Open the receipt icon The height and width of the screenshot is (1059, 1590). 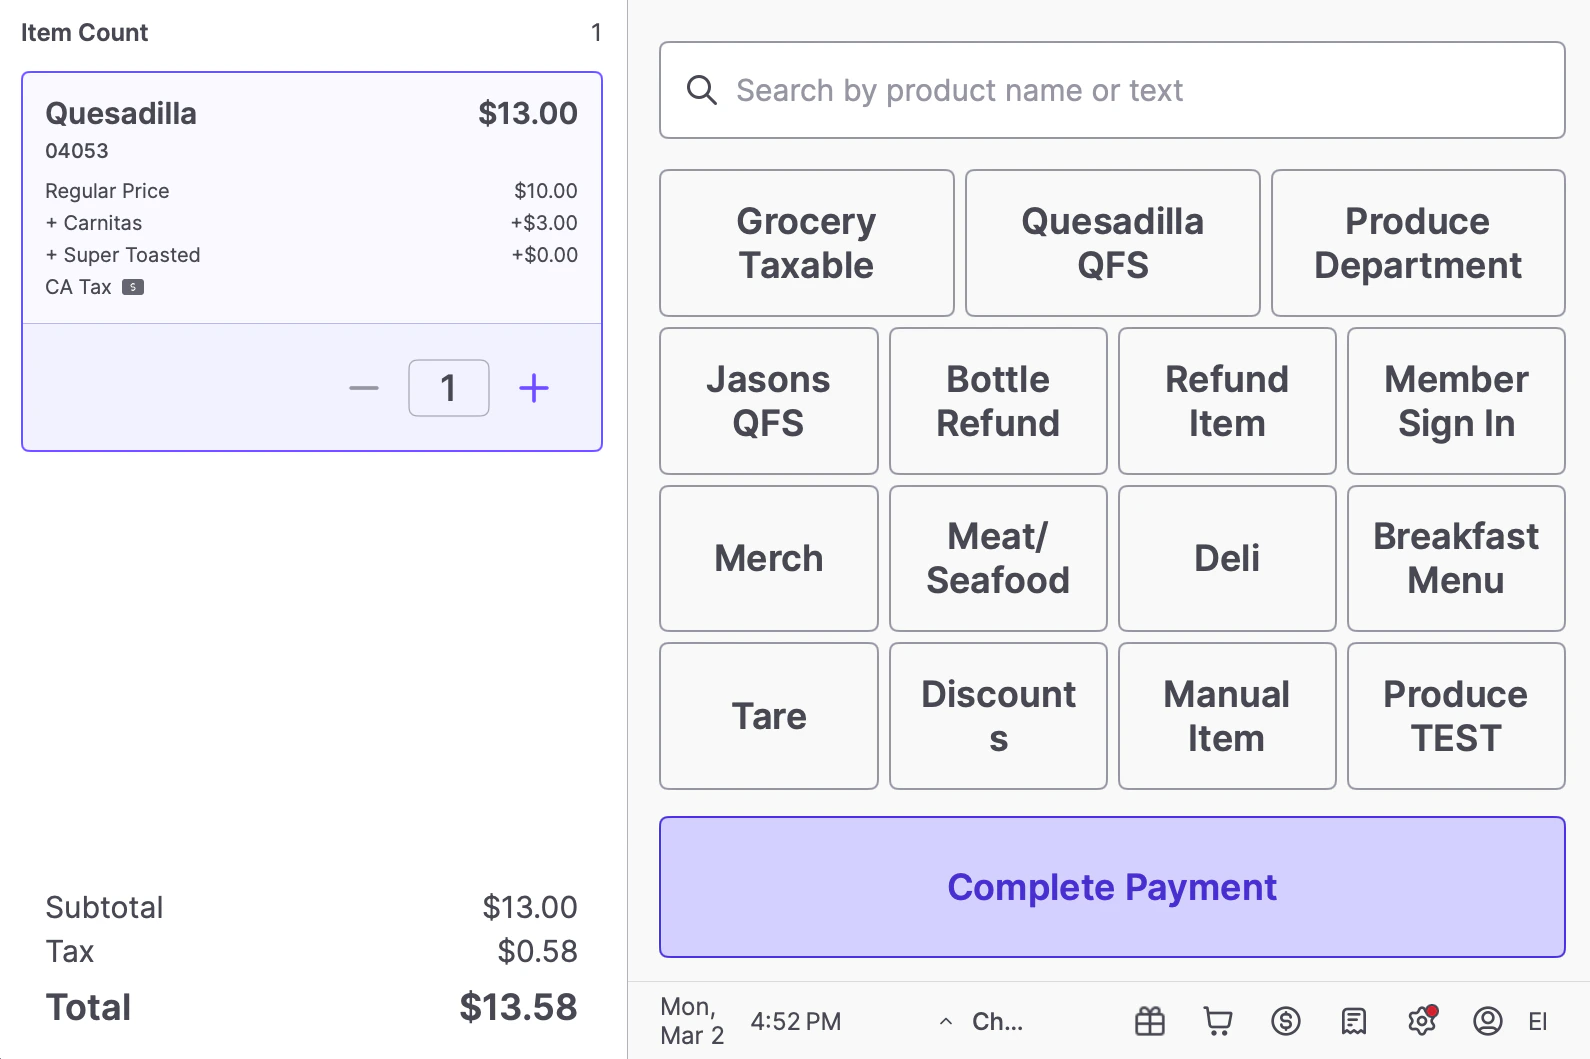pos(1353,1021)
